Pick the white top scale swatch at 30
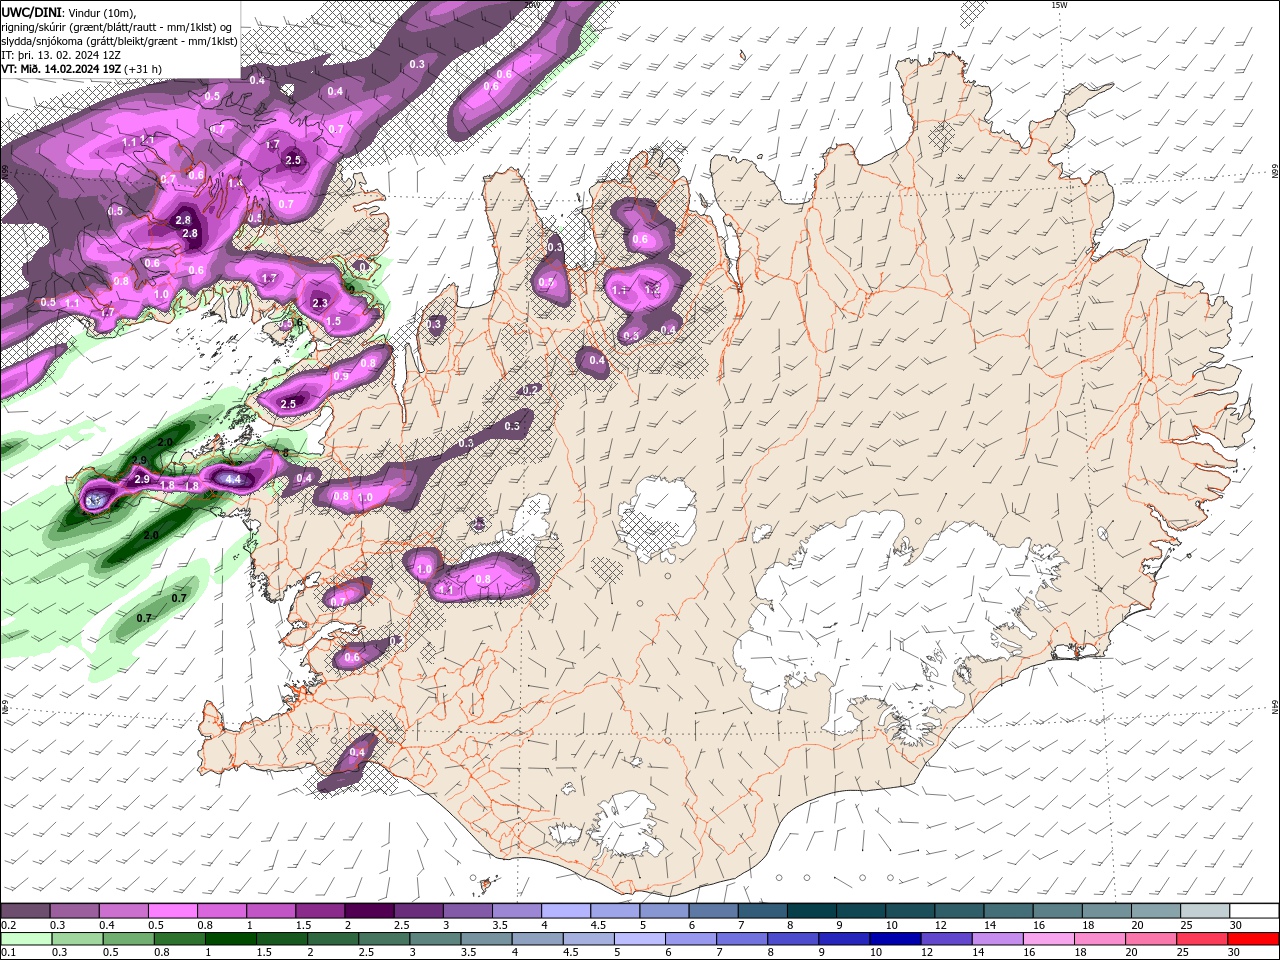The image size is (1280, 960). point(1254,910)
